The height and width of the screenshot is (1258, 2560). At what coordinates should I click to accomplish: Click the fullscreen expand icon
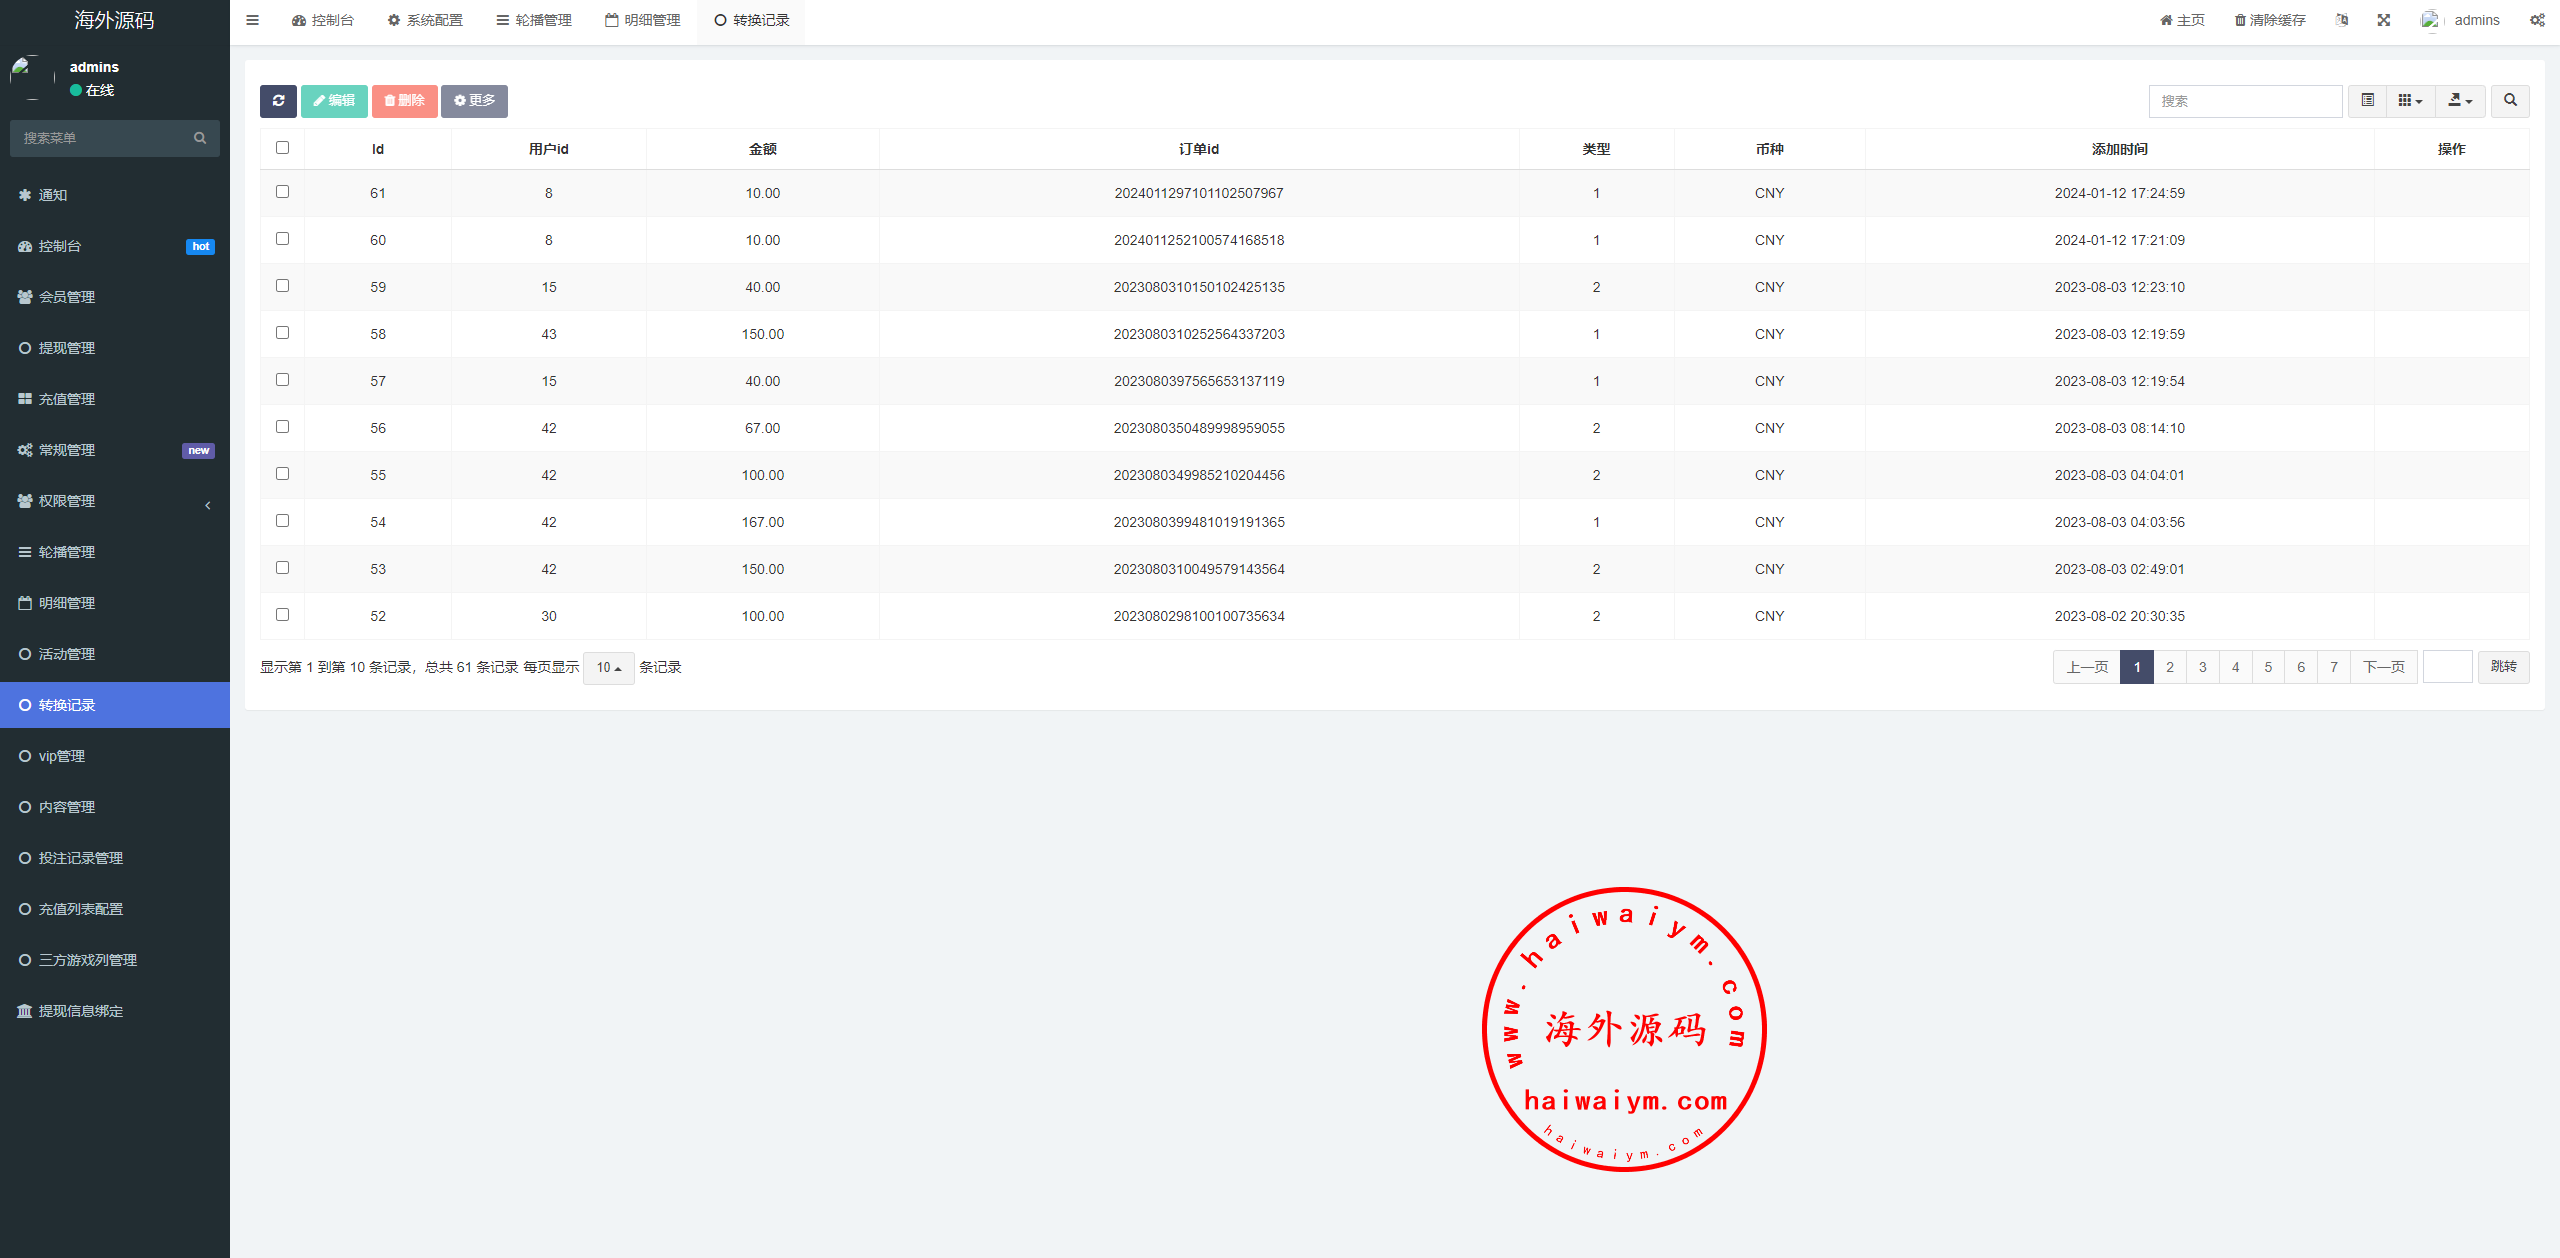[2384, 20]
